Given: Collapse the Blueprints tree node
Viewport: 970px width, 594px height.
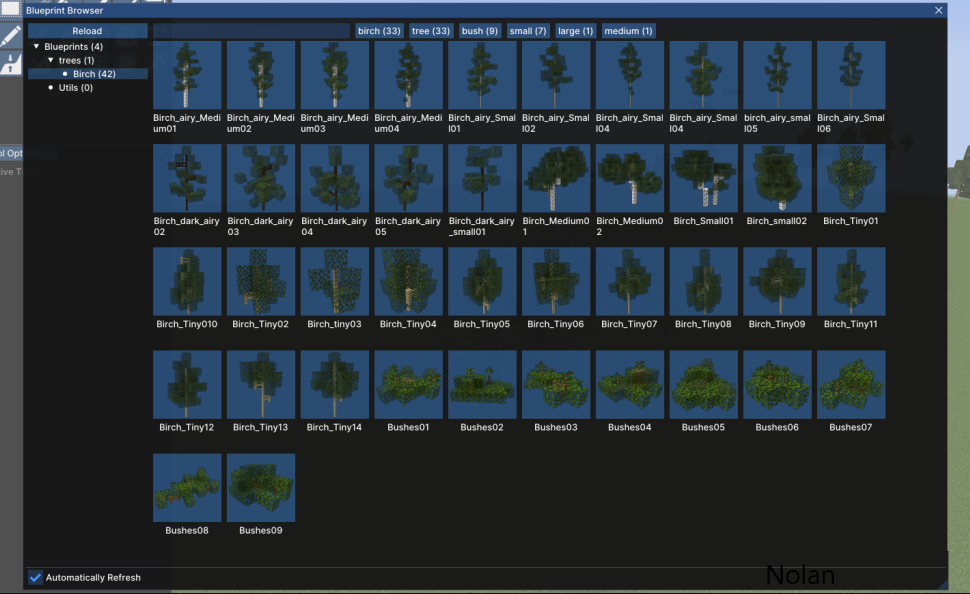Looking at the screenshot, I should (37, 47).
